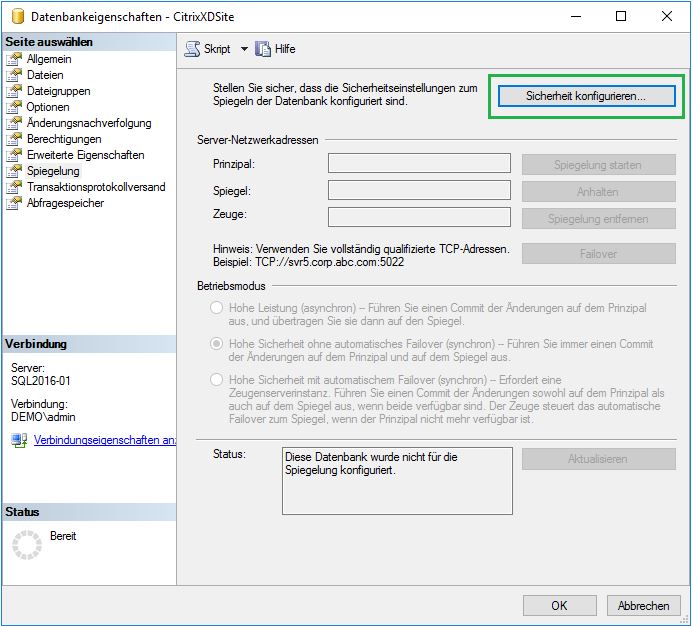Open the Transaktionsprotokollversand page

pos(96,187)
